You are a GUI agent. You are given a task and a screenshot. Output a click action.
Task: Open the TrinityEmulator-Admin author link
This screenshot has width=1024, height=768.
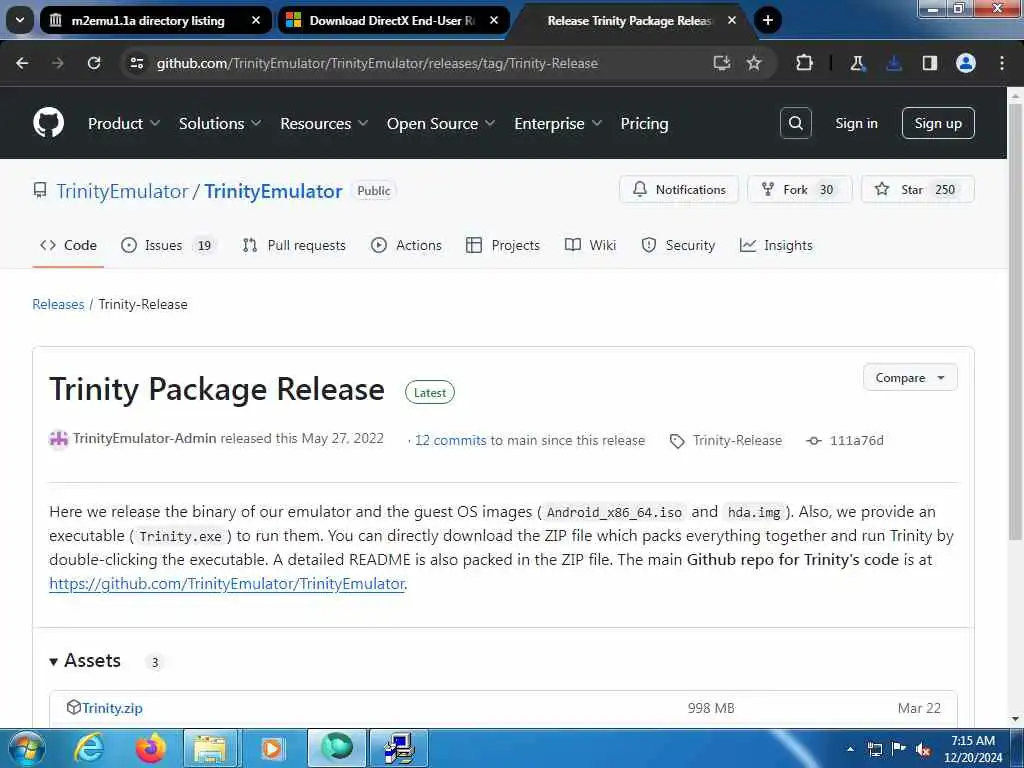(x=144, y=438)
